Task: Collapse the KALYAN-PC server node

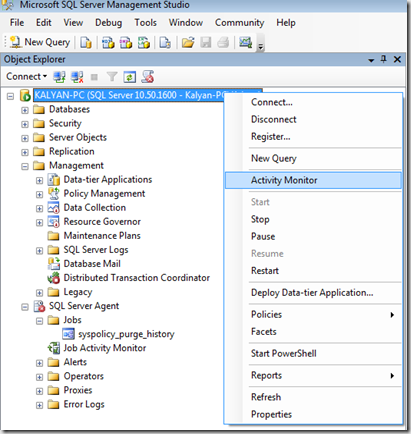Action: 11,96
